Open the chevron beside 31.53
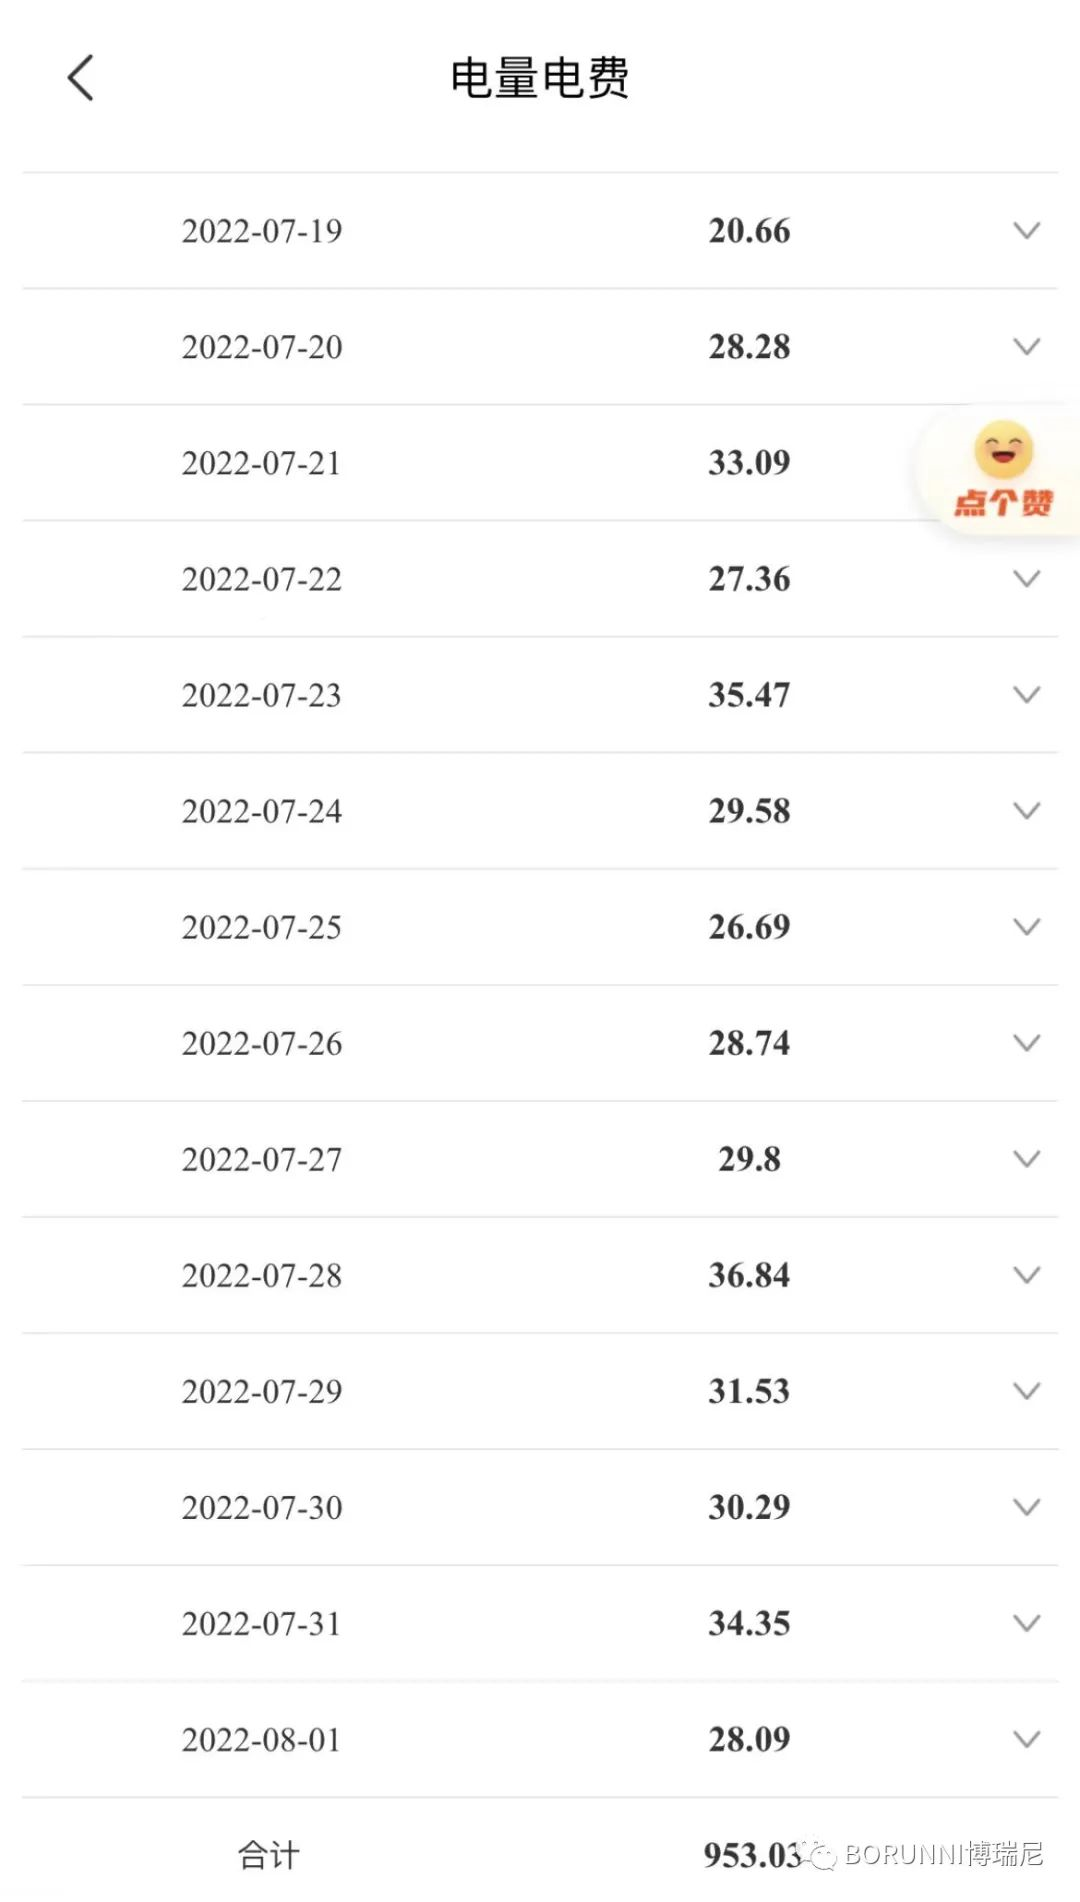Viewport: 1080px width, 1902px height. (x=1026, y=1391)
